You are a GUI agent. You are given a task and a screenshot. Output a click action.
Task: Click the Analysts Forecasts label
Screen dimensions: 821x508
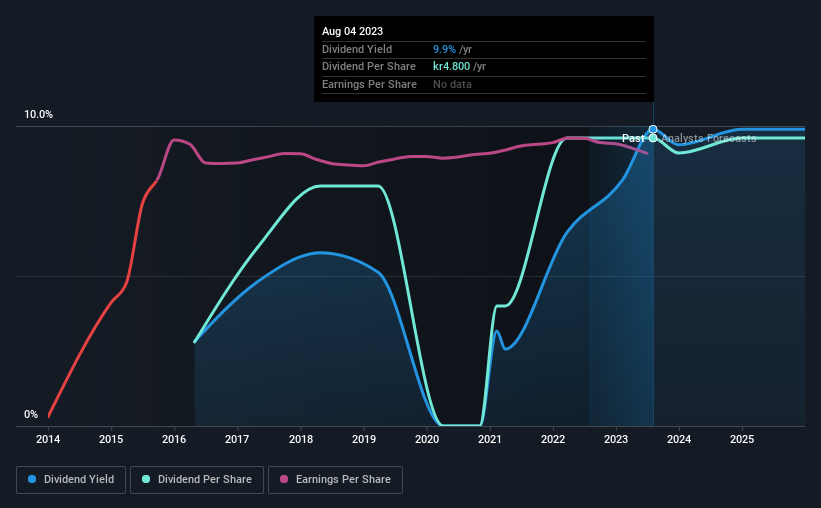point(709,138)
